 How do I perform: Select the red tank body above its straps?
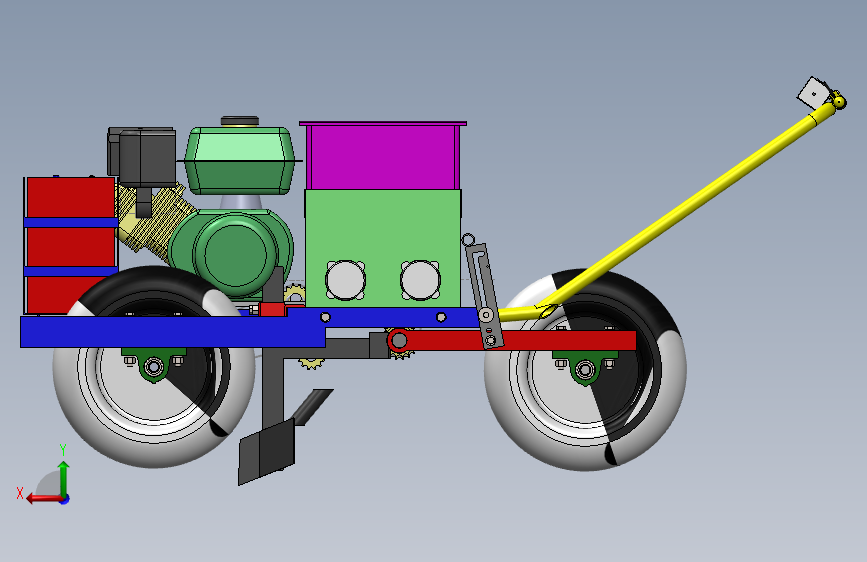tap(70, 197)
